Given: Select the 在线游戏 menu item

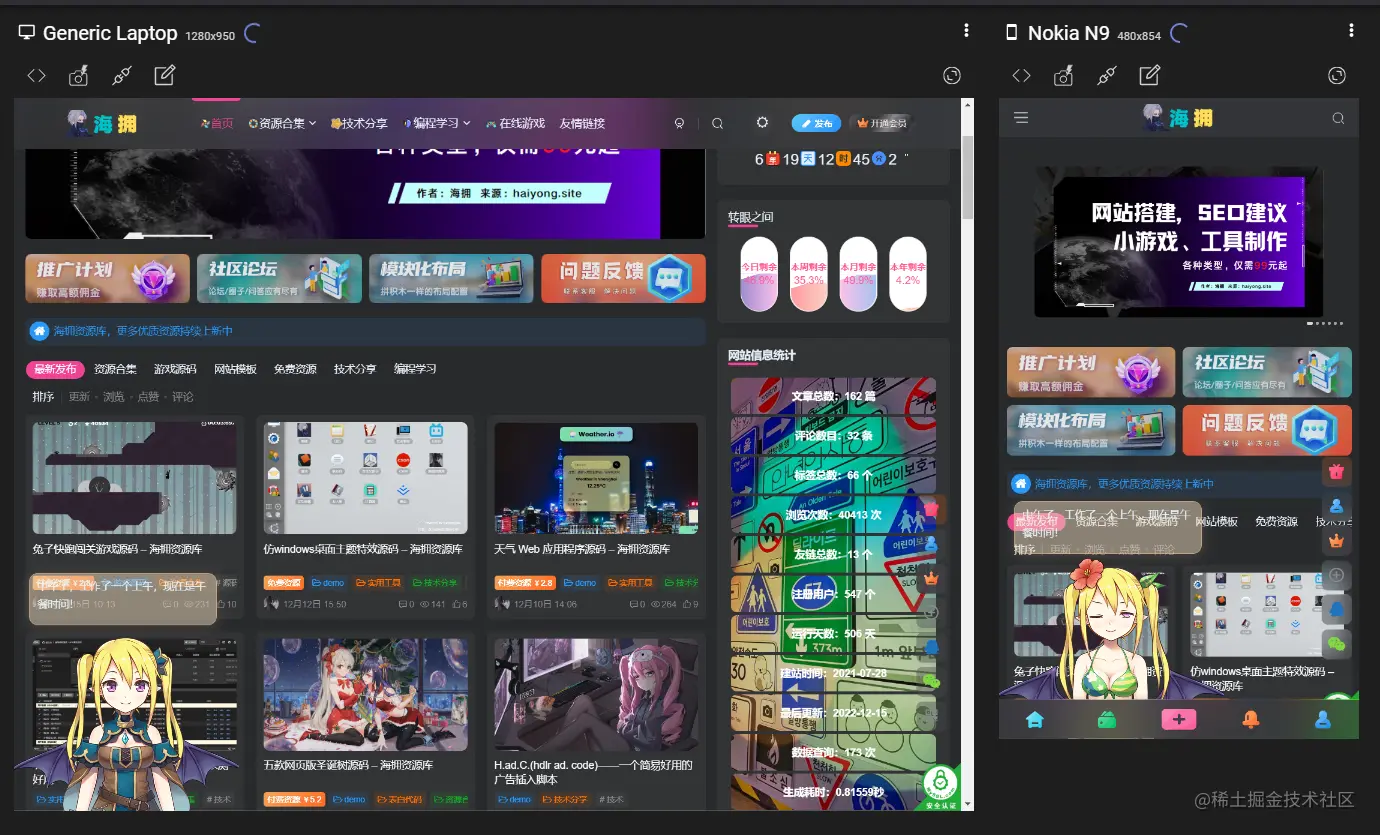Looking at the screenshot, I should (516, 123).
